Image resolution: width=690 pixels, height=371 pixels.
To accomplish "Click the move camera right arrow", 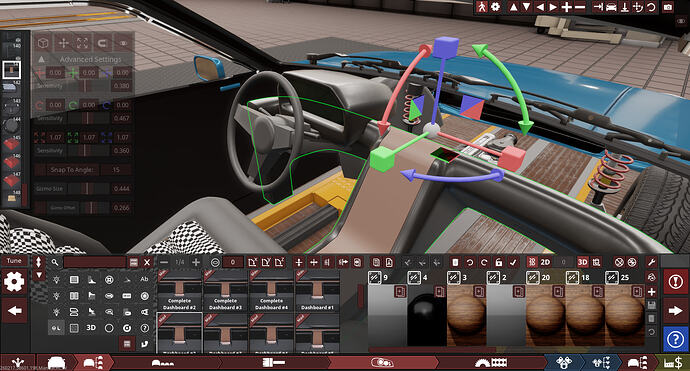I will 553,7.
